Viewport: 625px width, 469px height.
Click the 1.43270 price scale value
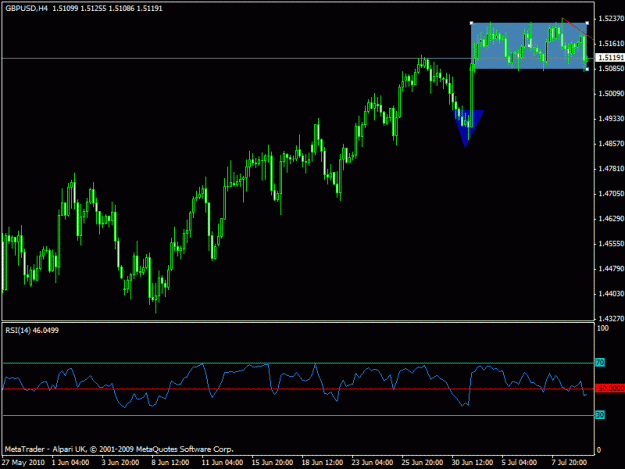point(611,318)
